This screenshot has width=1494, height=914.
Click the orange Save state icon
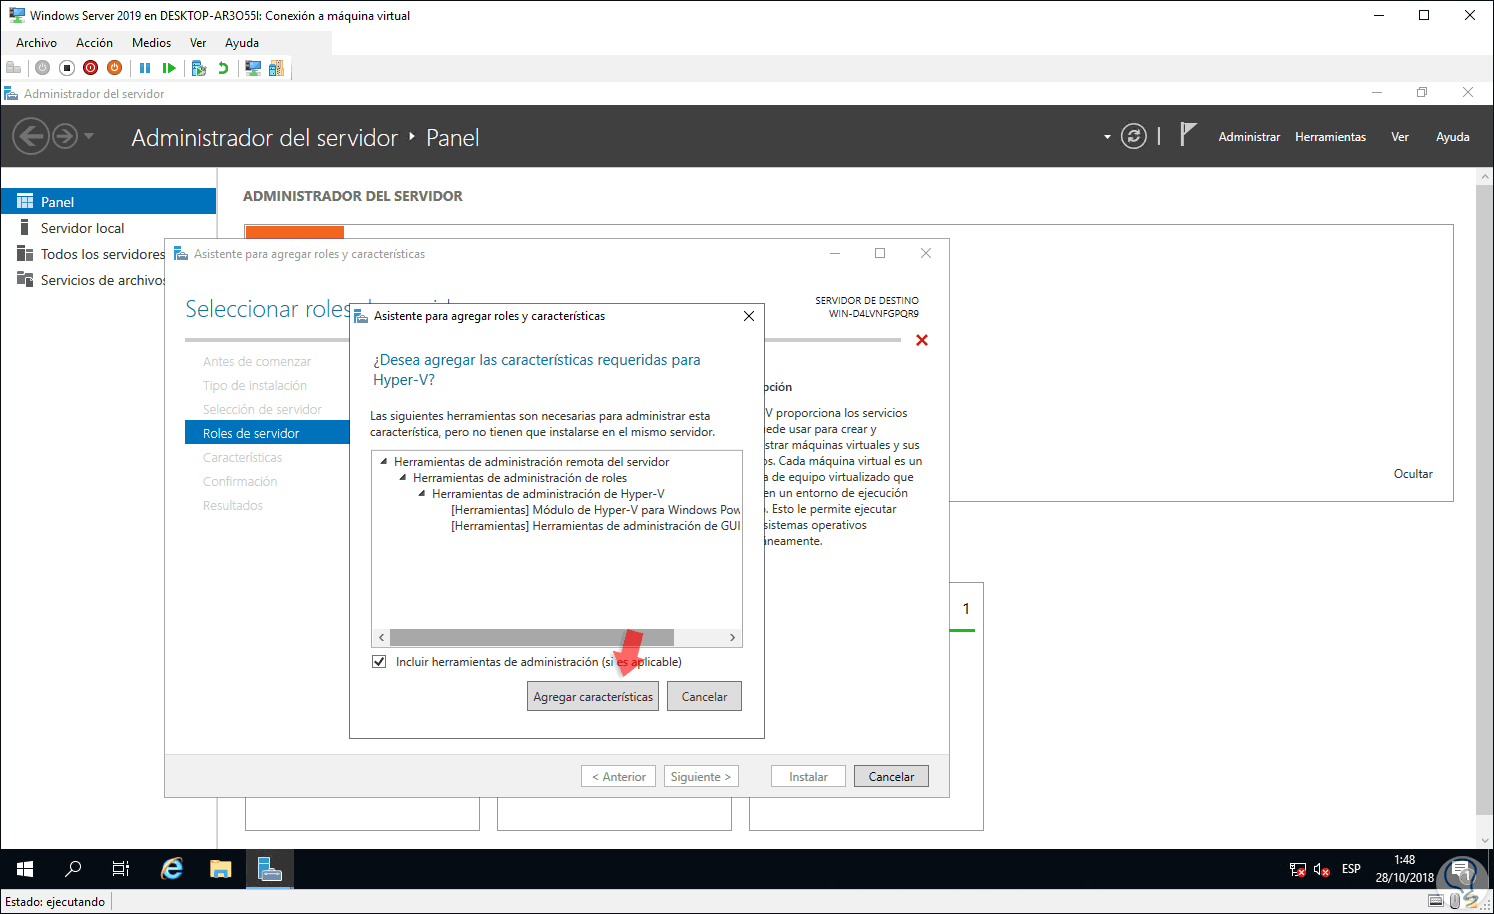115,68
